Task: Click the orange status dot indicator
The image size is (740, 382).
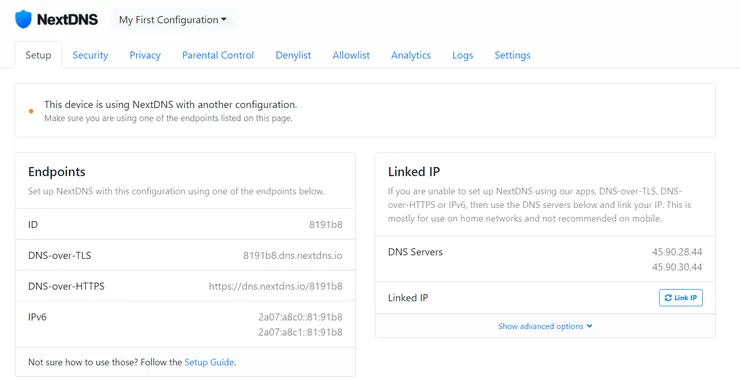Action: pos(31,111)
